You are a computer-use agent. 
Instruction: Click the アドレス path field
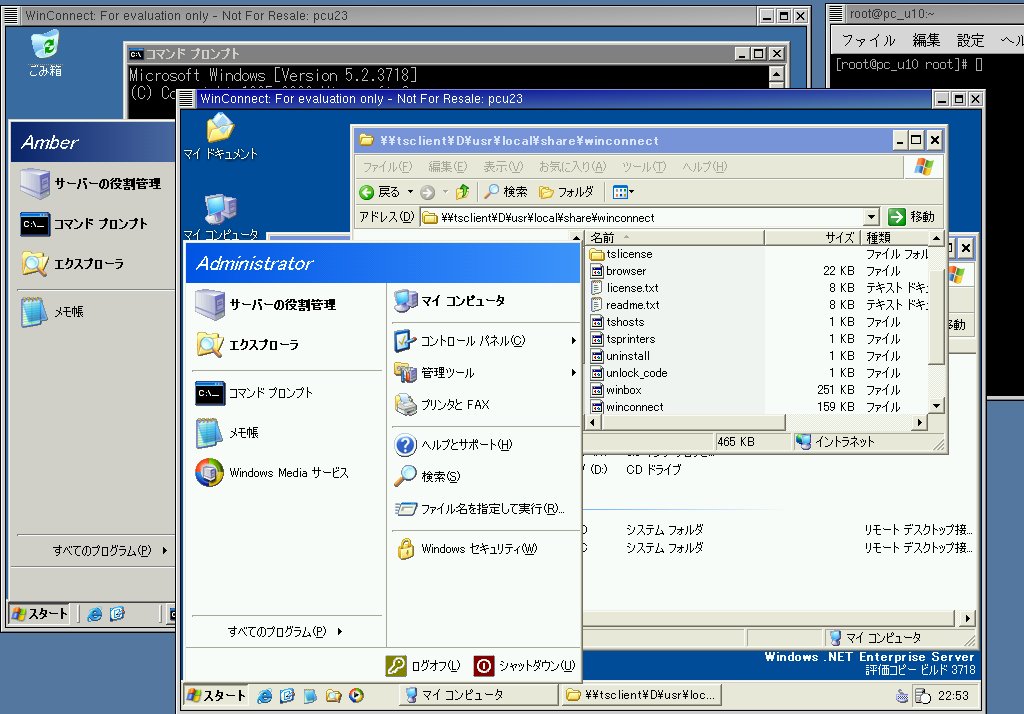pos(643,217)
